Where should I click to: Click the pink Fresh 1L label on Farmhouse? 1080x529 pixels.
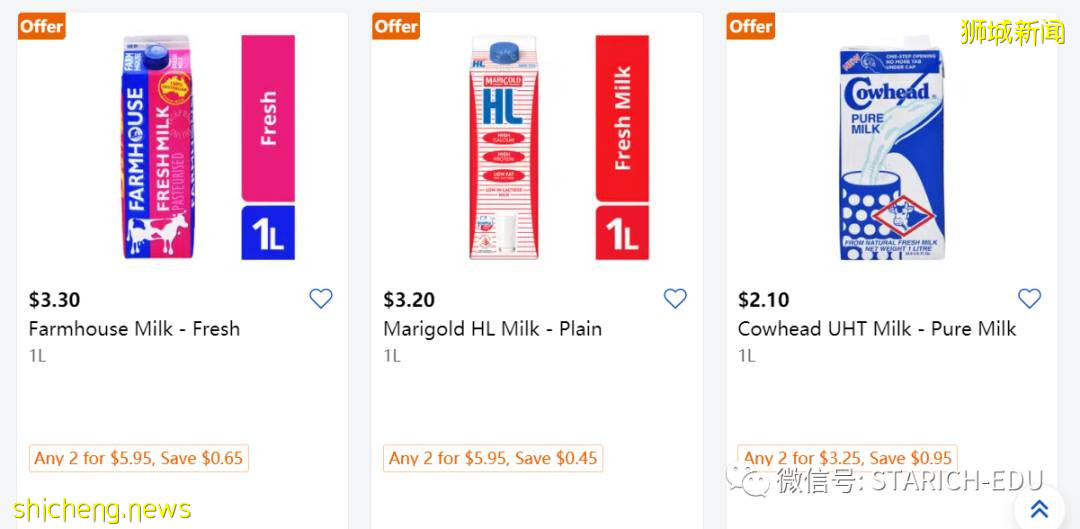point(268,147)
